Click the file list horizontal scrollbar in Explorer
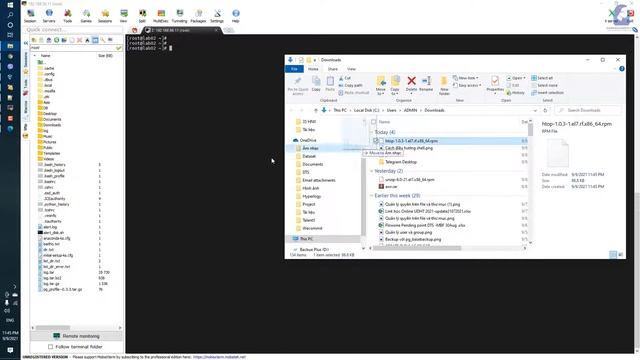The width and height of the screenshot is (640, 360). (417, 248)
